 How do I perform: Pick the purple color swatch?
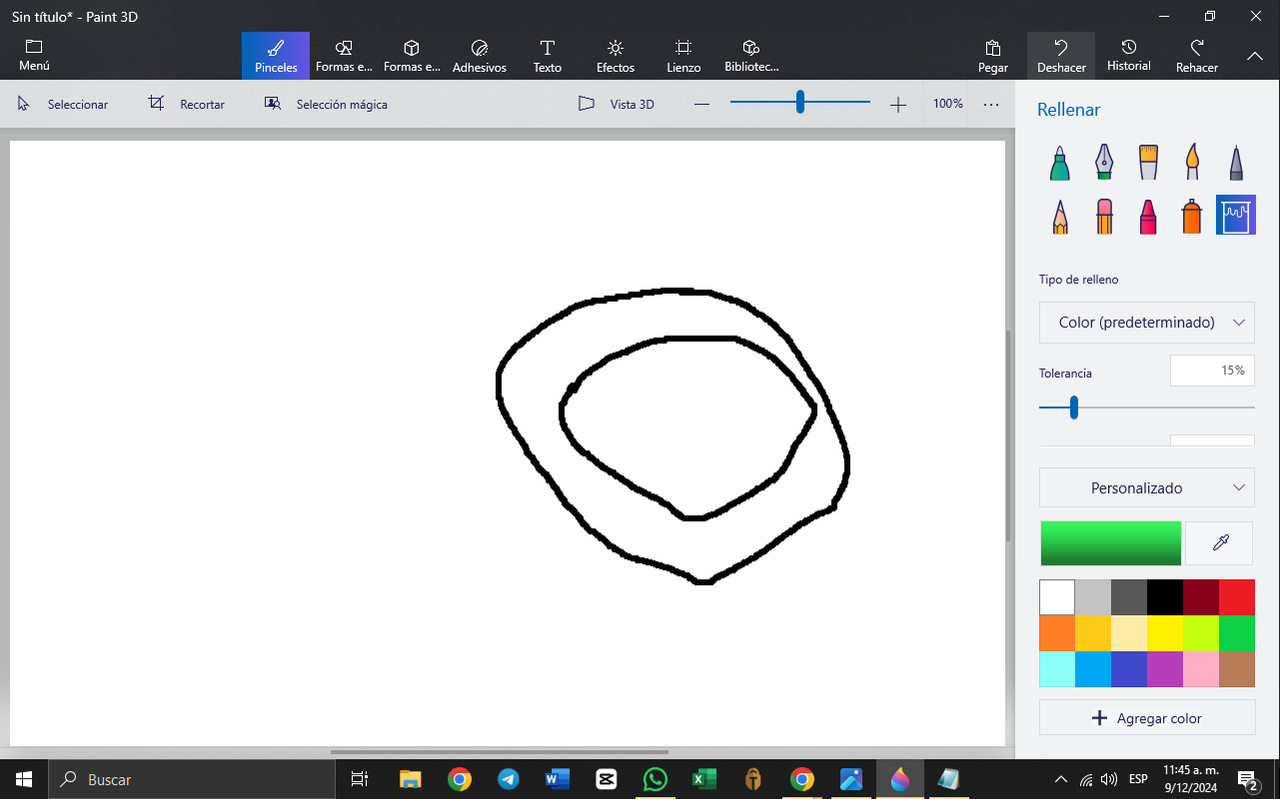pos(1165,669)
